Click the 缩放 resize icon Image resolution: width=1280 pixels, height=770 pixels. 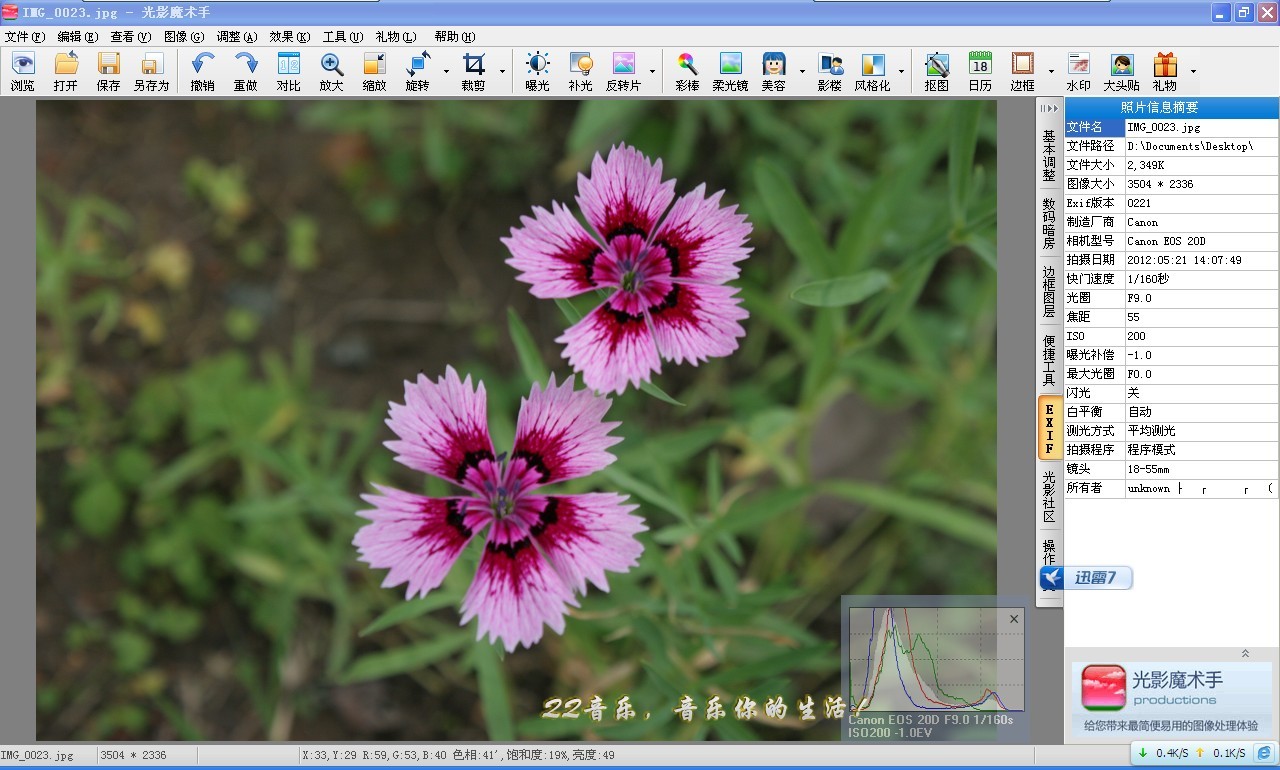point(374,72)
